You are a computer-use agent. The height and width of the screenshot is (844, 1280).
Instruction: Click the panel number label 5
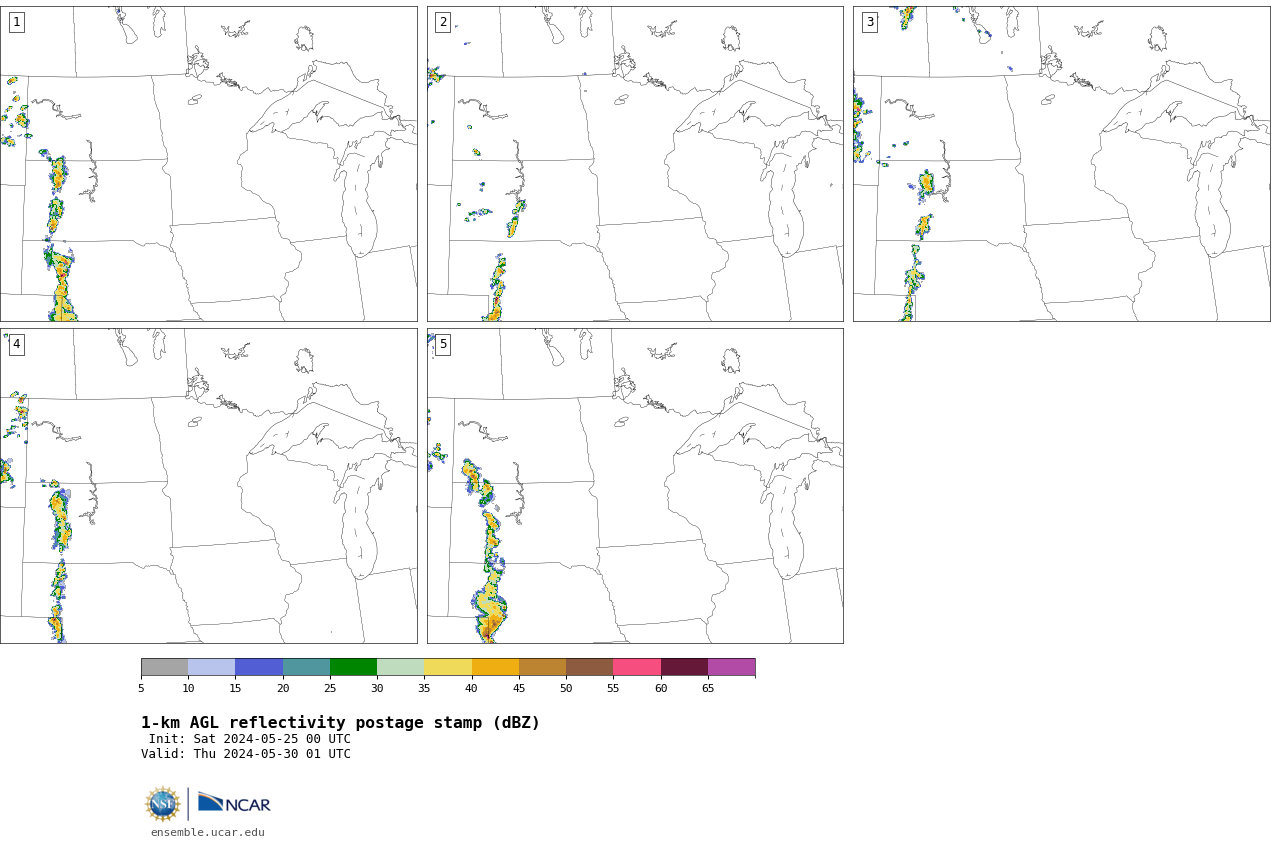[443, 344]
